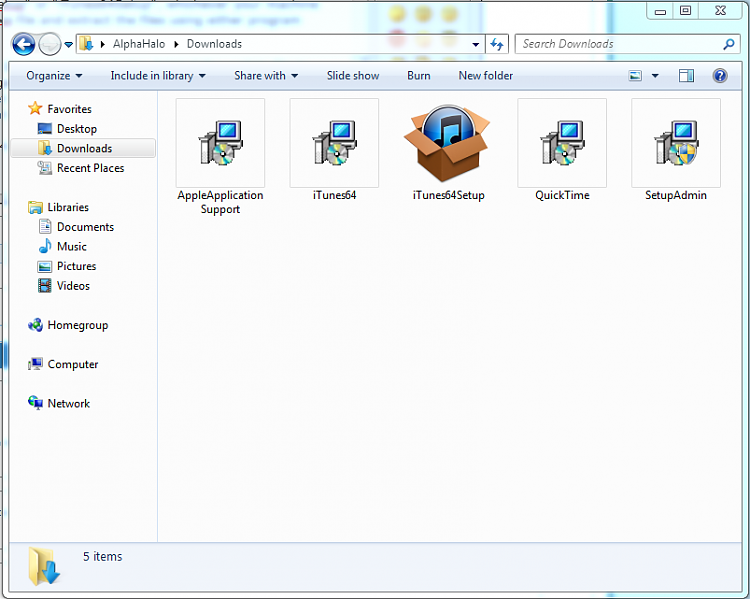This screenshot has width=750, height=599.
Task: Click the Burn toolbar button
Action: click(419, 76)
